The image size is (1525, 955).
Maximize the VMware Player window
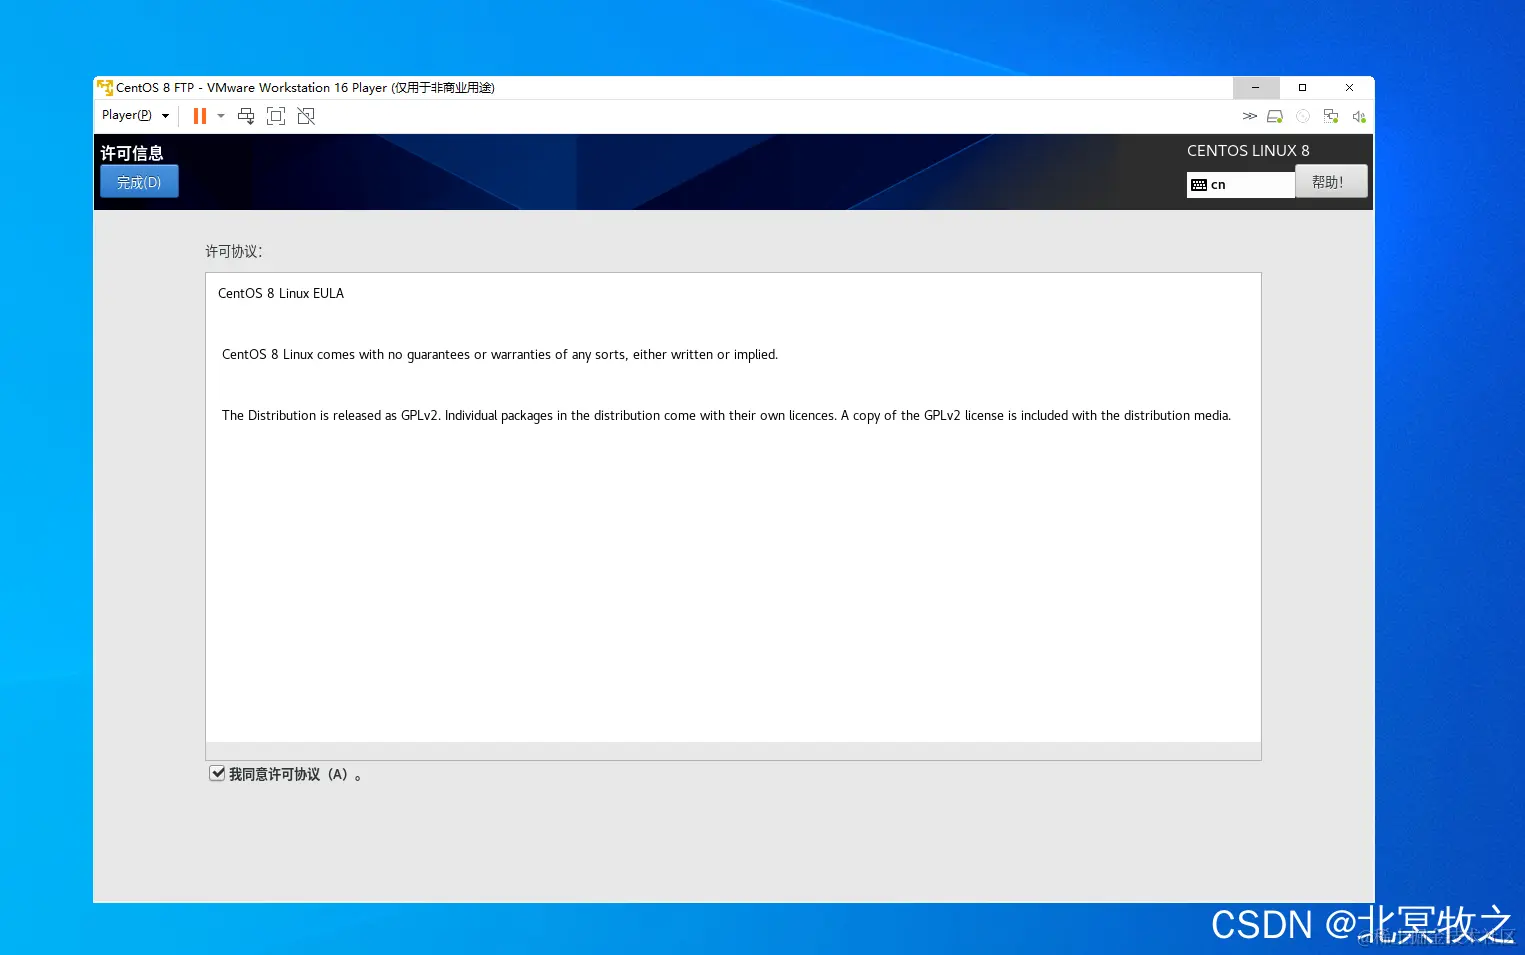[1303, 88]
